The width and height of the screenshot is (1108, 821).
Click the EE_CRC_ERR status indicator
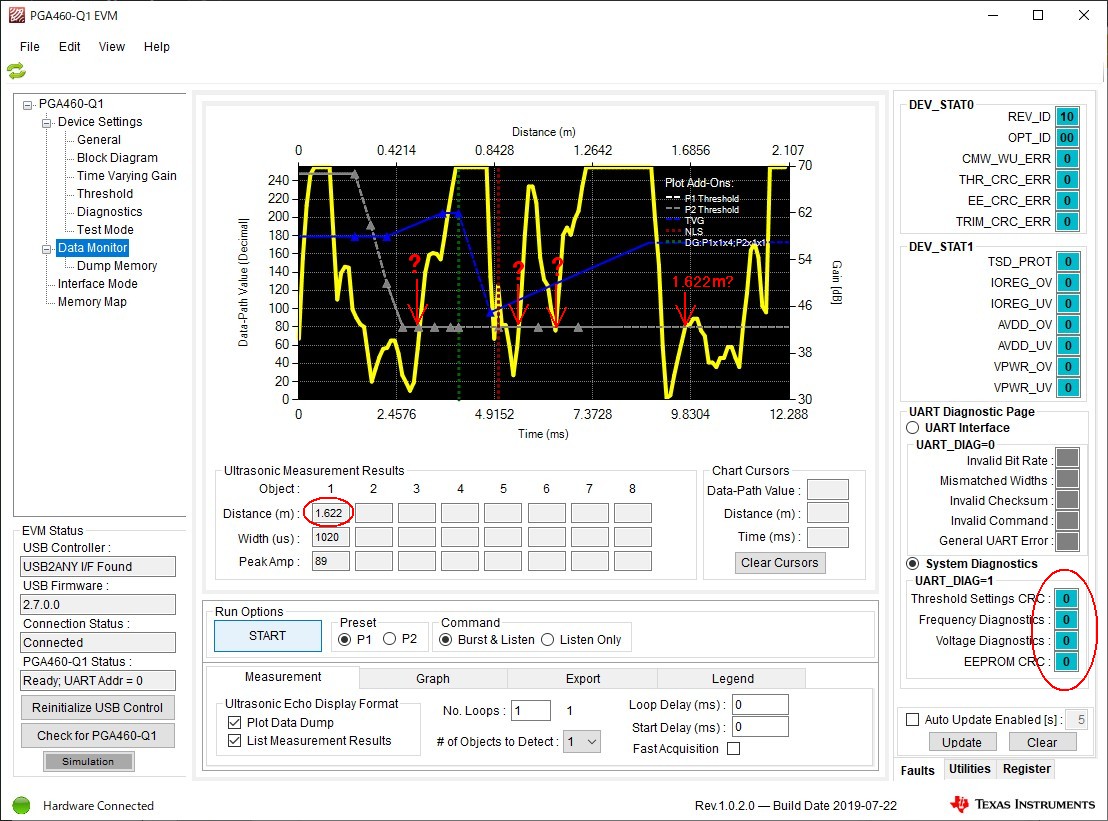click(x=1067, y=201)
